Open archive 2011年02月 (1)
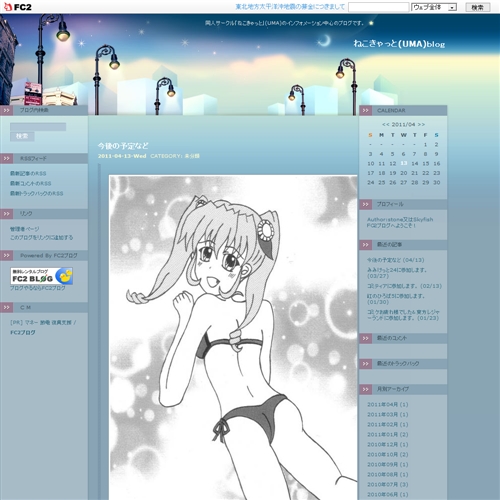Image resolution: width=500 pixels, height=500 pixels. (x=388, y=424)
